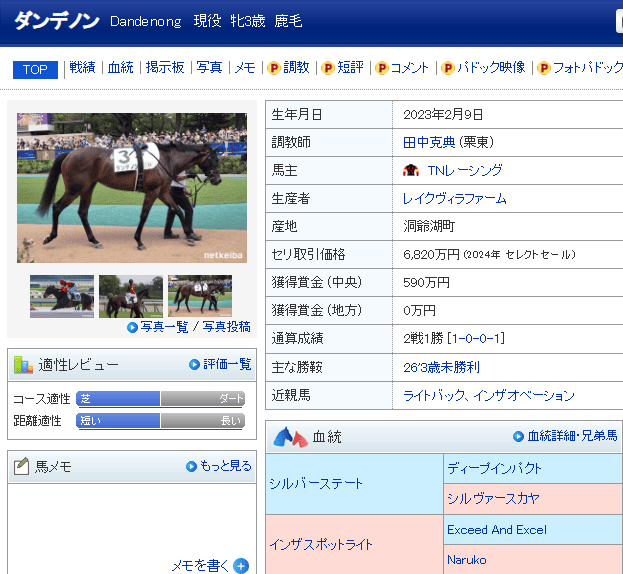Open the premium 短評 tab

click(x=350, y=68)
